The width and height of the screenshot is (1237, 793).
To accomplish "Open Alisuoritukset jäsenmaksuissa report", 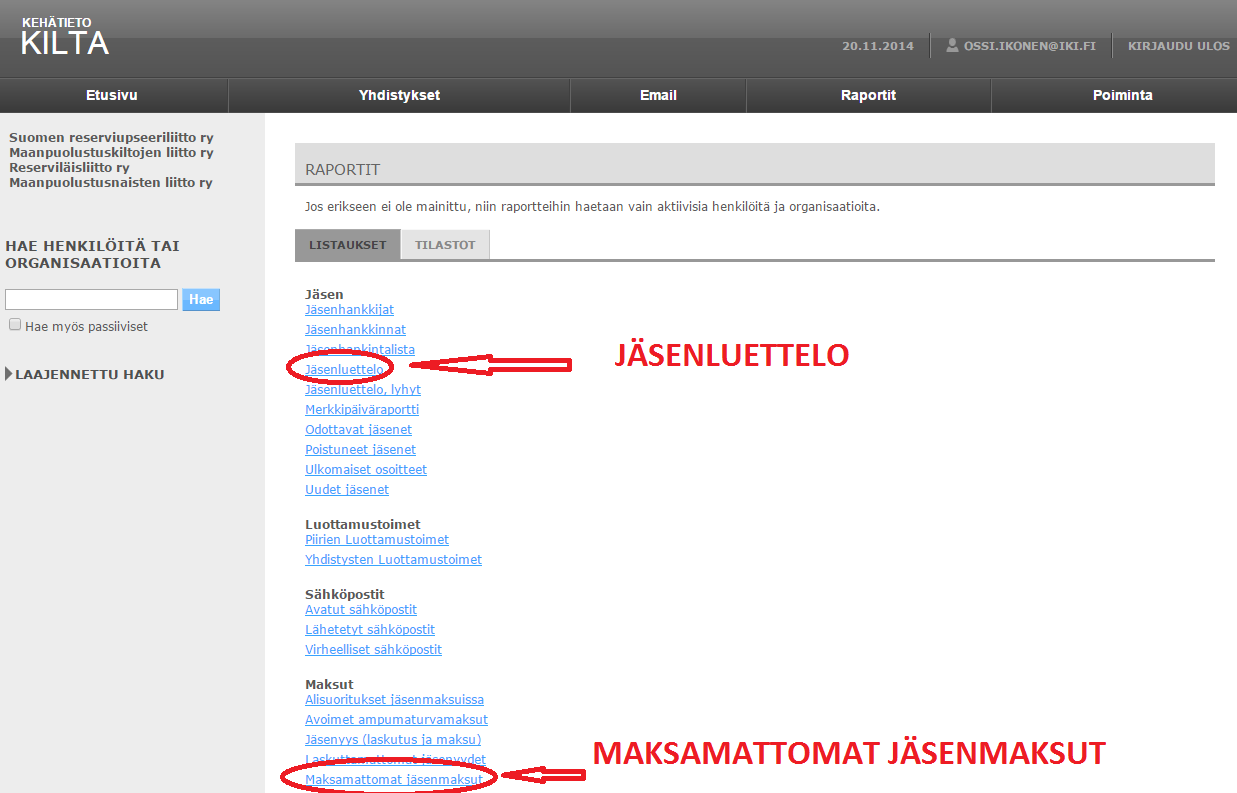I will click(x=394, y=700).
